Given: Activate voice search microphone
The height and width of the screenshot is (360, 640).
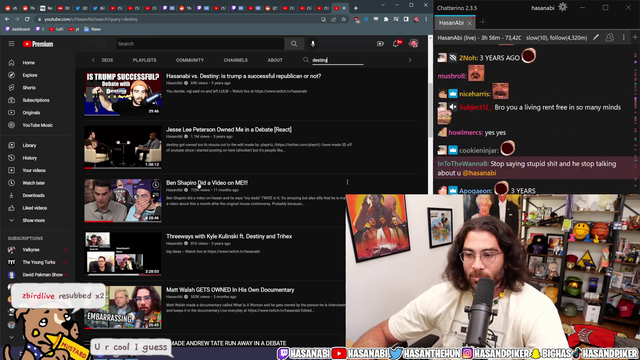Looking at the screenshot, I should [x=313, y=44].
